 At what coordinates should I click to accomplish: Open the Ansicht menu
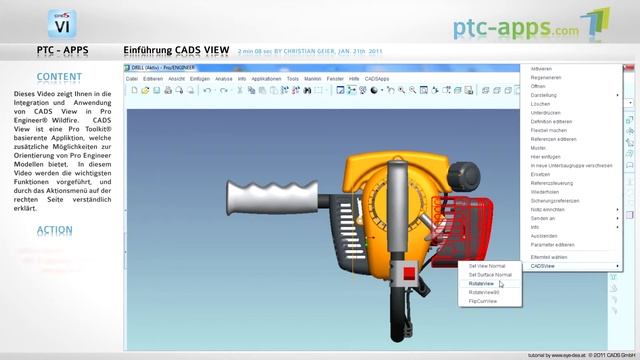coord(176,79)
